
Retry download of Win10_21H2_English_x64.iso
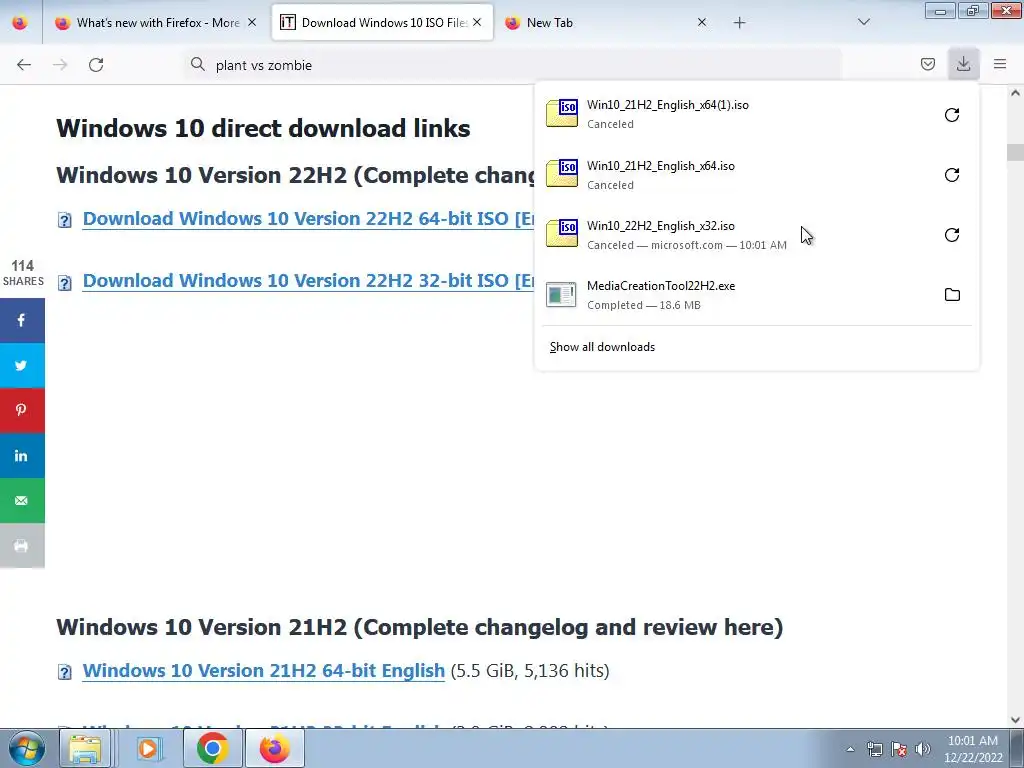pyautogui.click(x=952, y=175)
